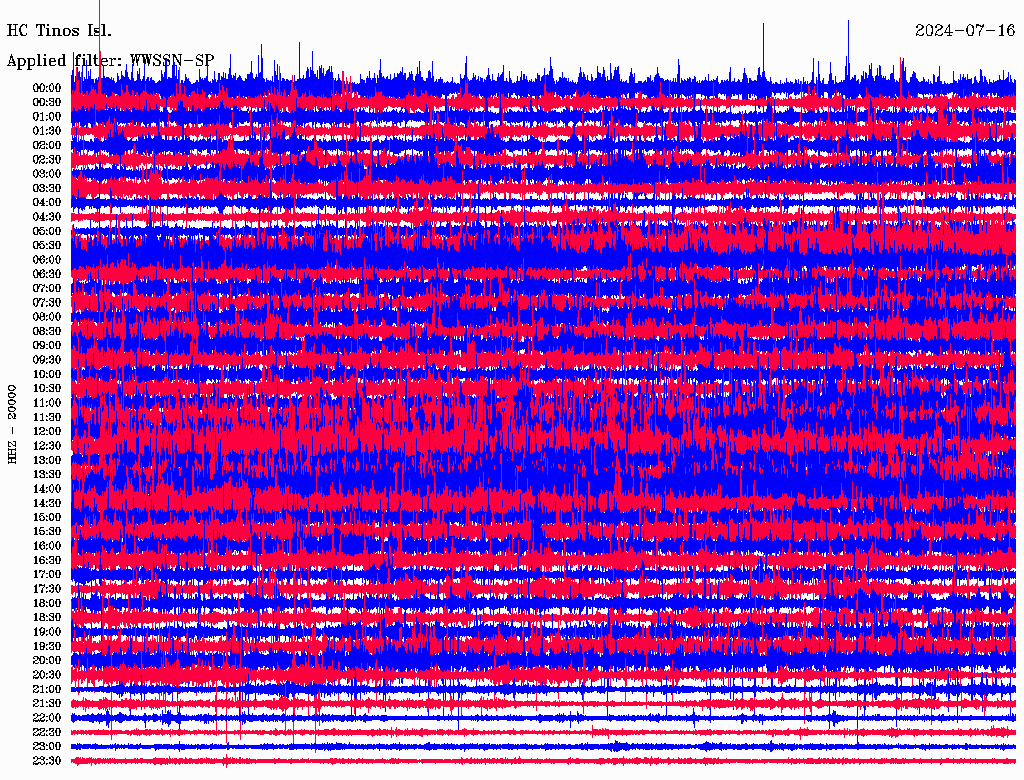Select the 21:30 time label
1024x780 pixels.
click(x=47, y=704)
